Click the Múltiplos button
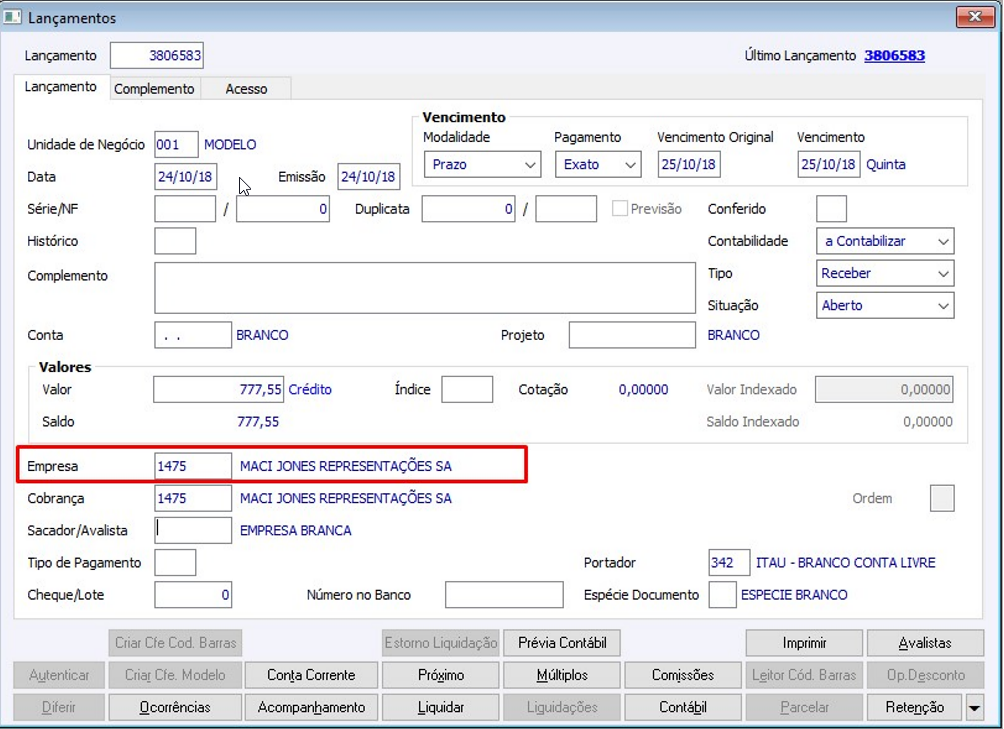 coord(562,675)
